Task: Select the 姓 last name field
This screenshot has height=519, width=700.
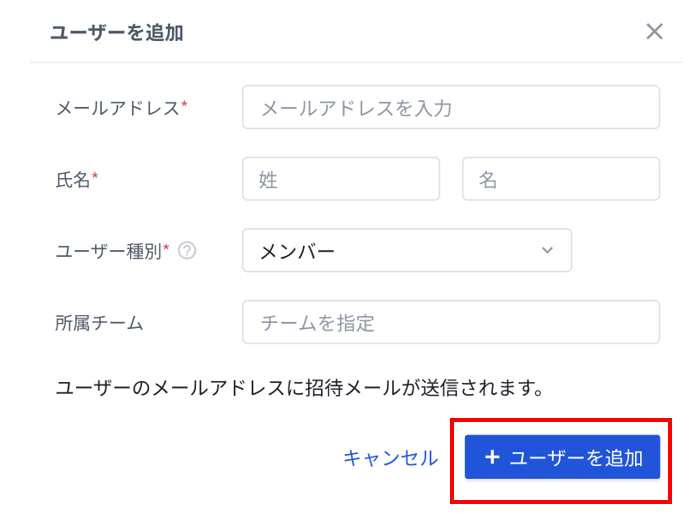Action: 341,179
